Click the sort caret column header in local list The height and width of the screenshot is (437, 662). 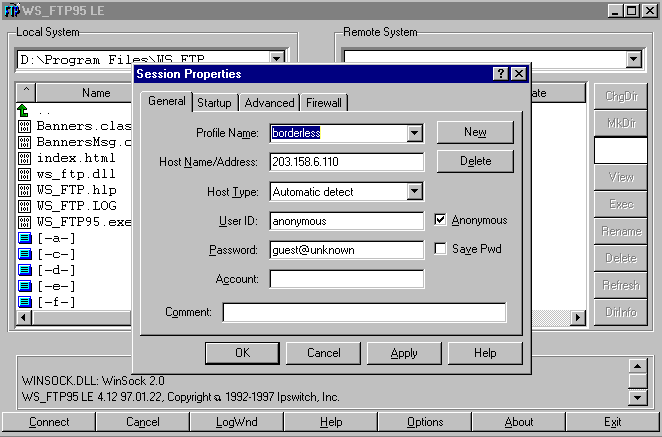click(x=26, y=92)
